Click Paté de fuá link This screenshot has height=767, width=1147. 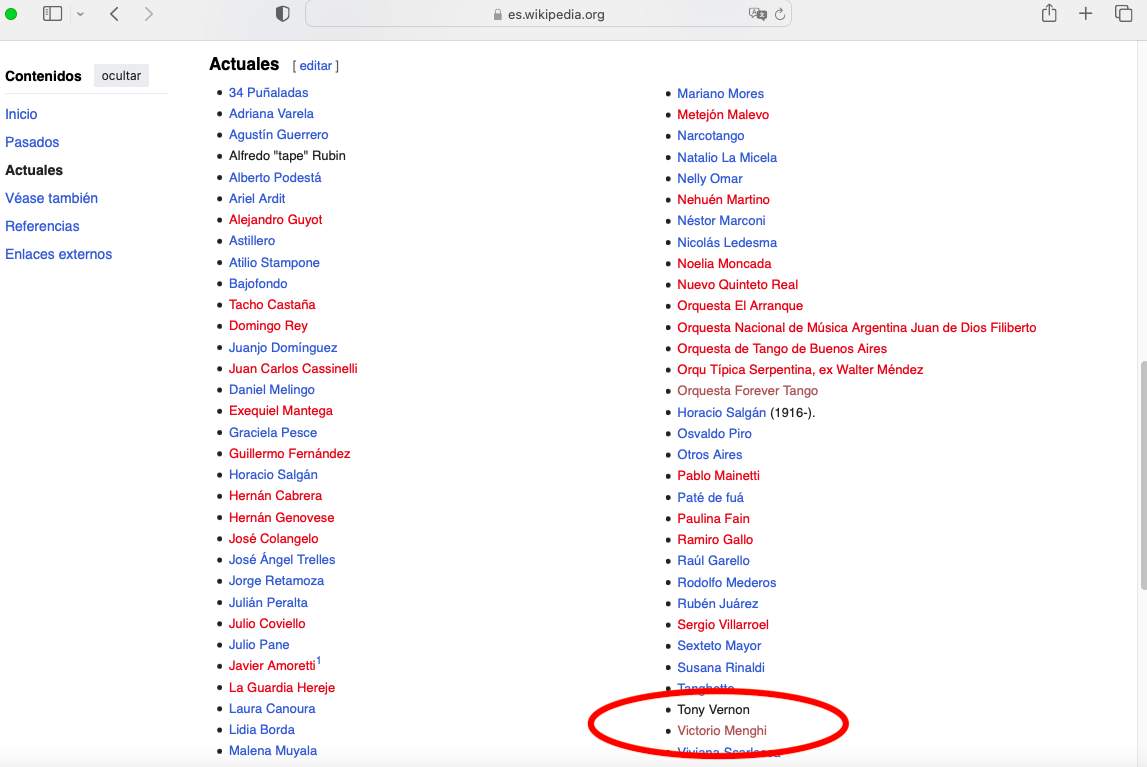(x=710, y=498)
